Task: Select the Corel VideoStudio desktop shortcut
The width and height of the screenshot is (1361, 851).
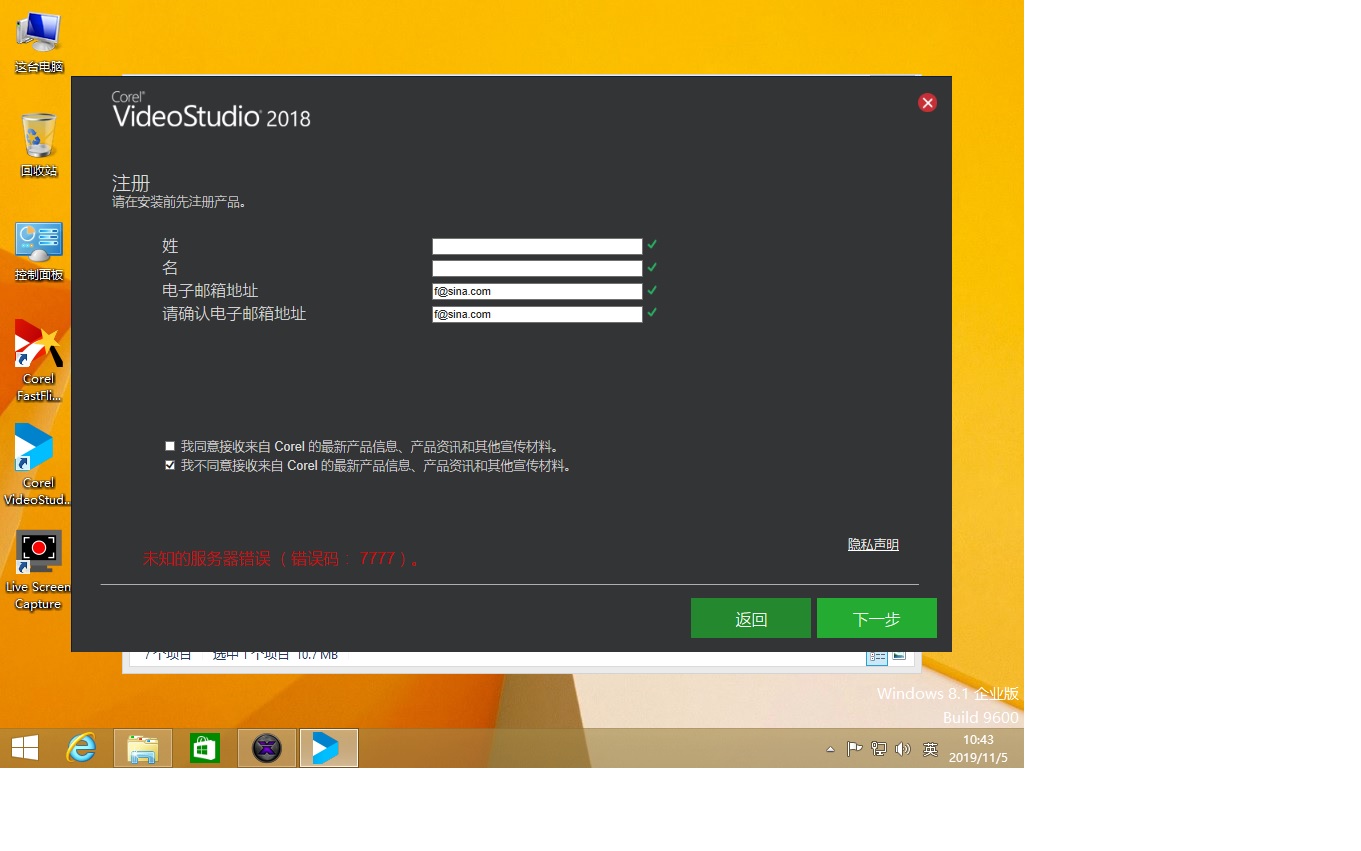Action: tap(38, 464)
